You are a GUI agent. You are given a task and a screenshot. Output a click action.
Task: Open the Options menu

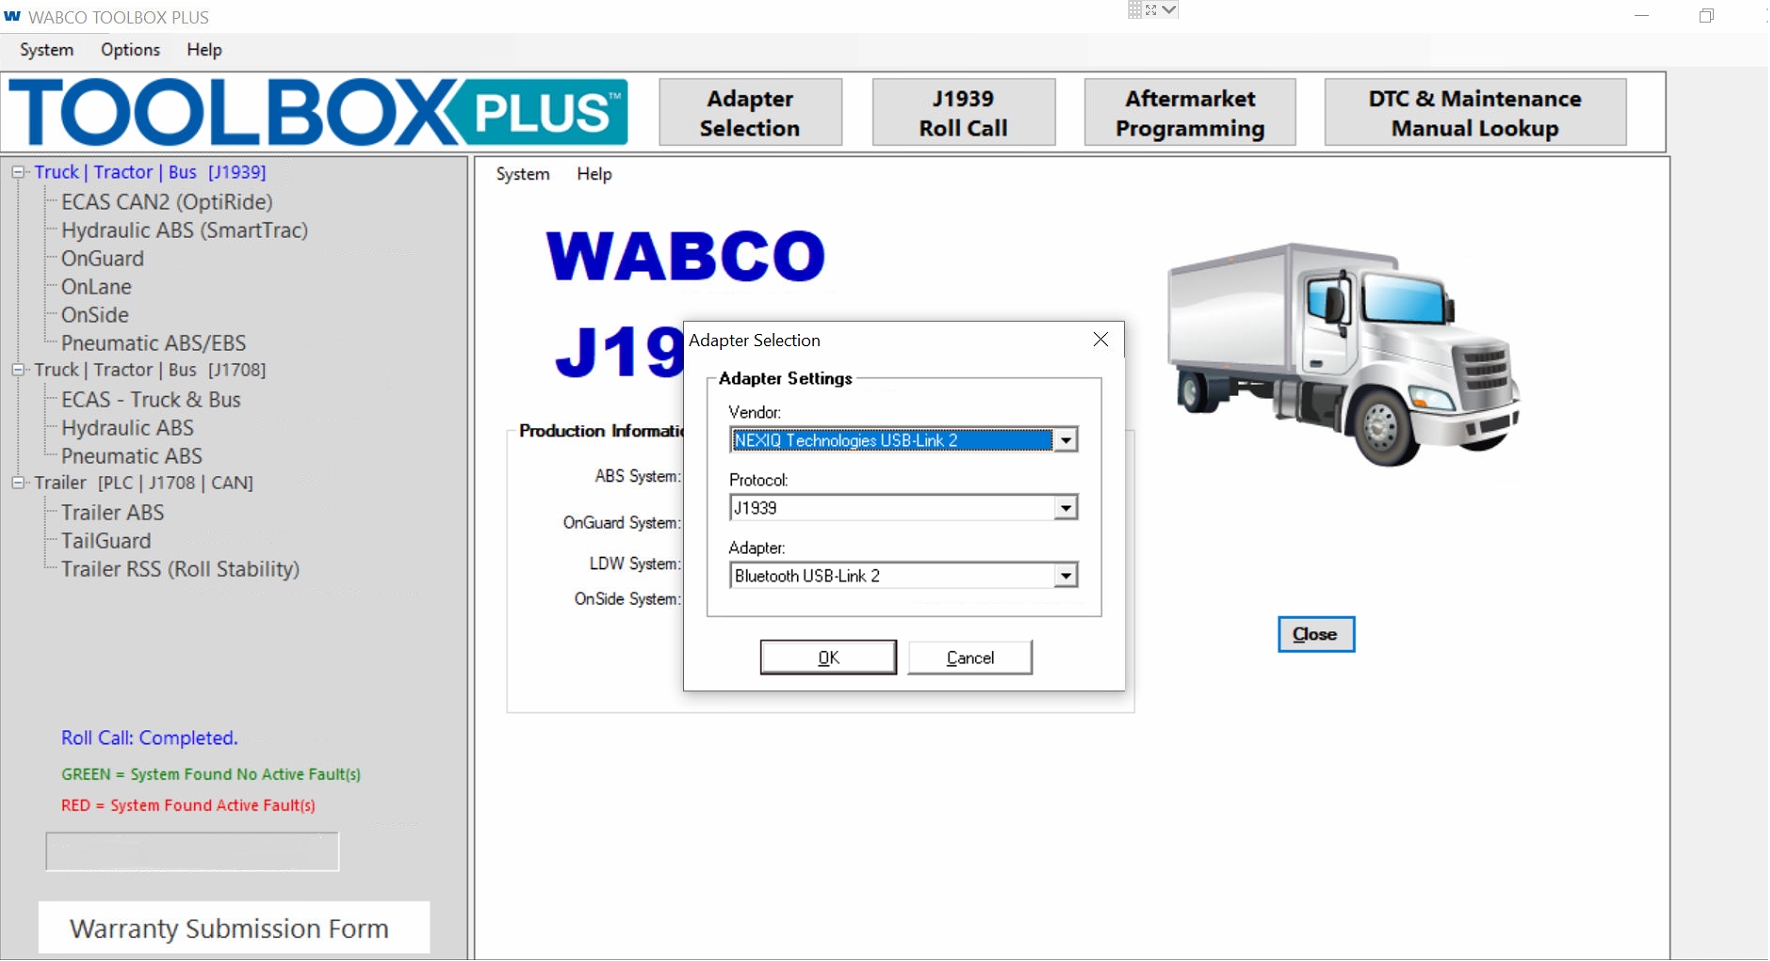[x=129, y=49]
